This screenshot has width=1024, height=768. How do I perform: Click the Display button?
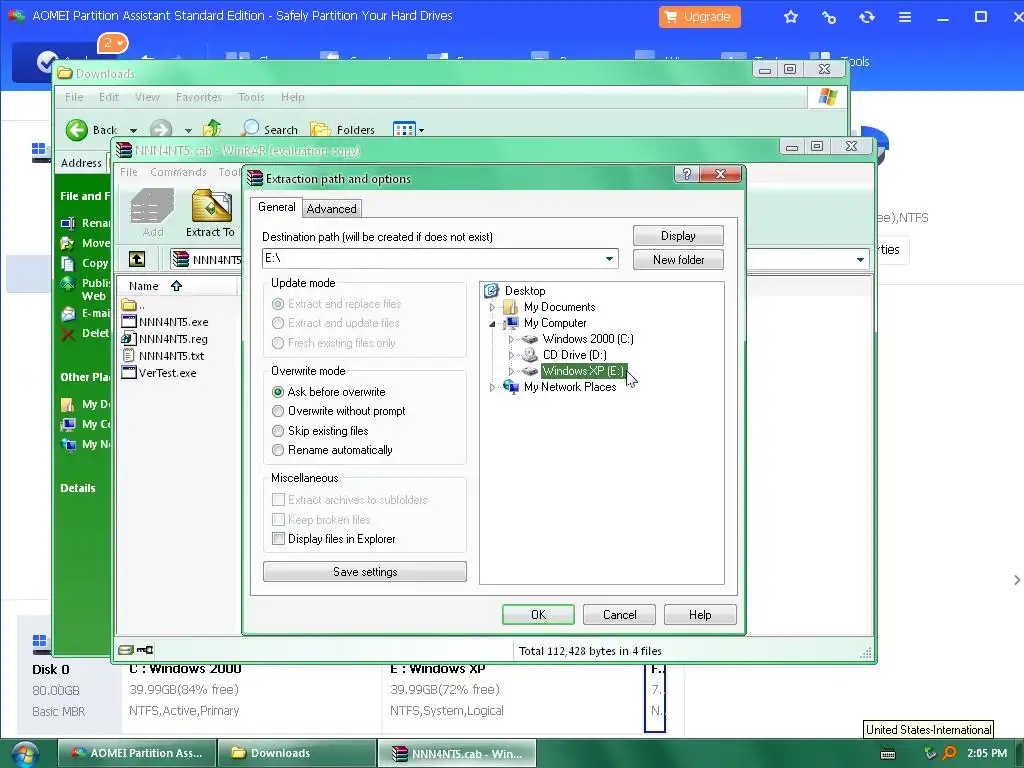pos(678,236)
